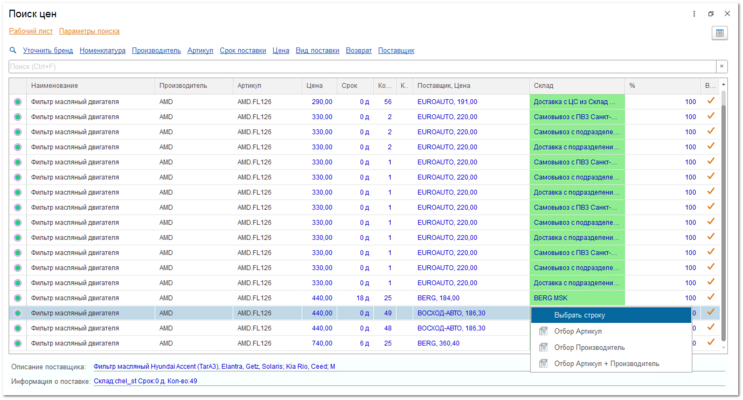743x400 pixels.
Task: Click green status dot in the quantity 48 row
Action: tap(18, 328)
